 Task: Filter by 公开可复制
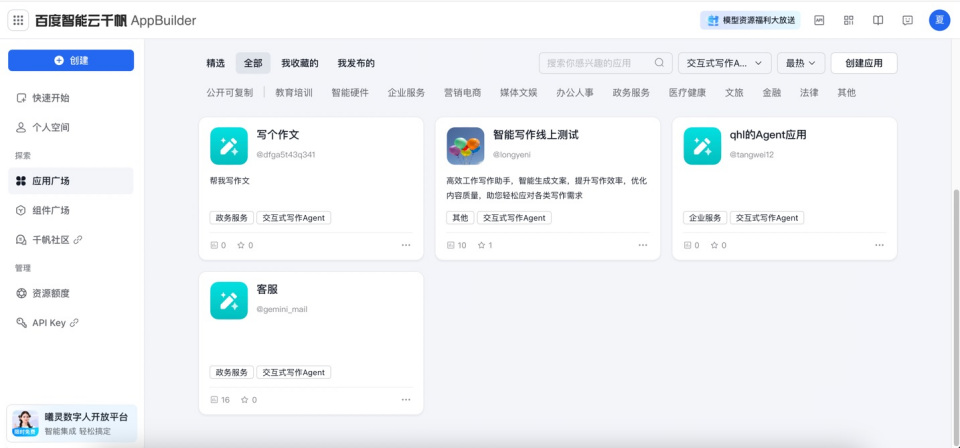(x=230, y=93)
